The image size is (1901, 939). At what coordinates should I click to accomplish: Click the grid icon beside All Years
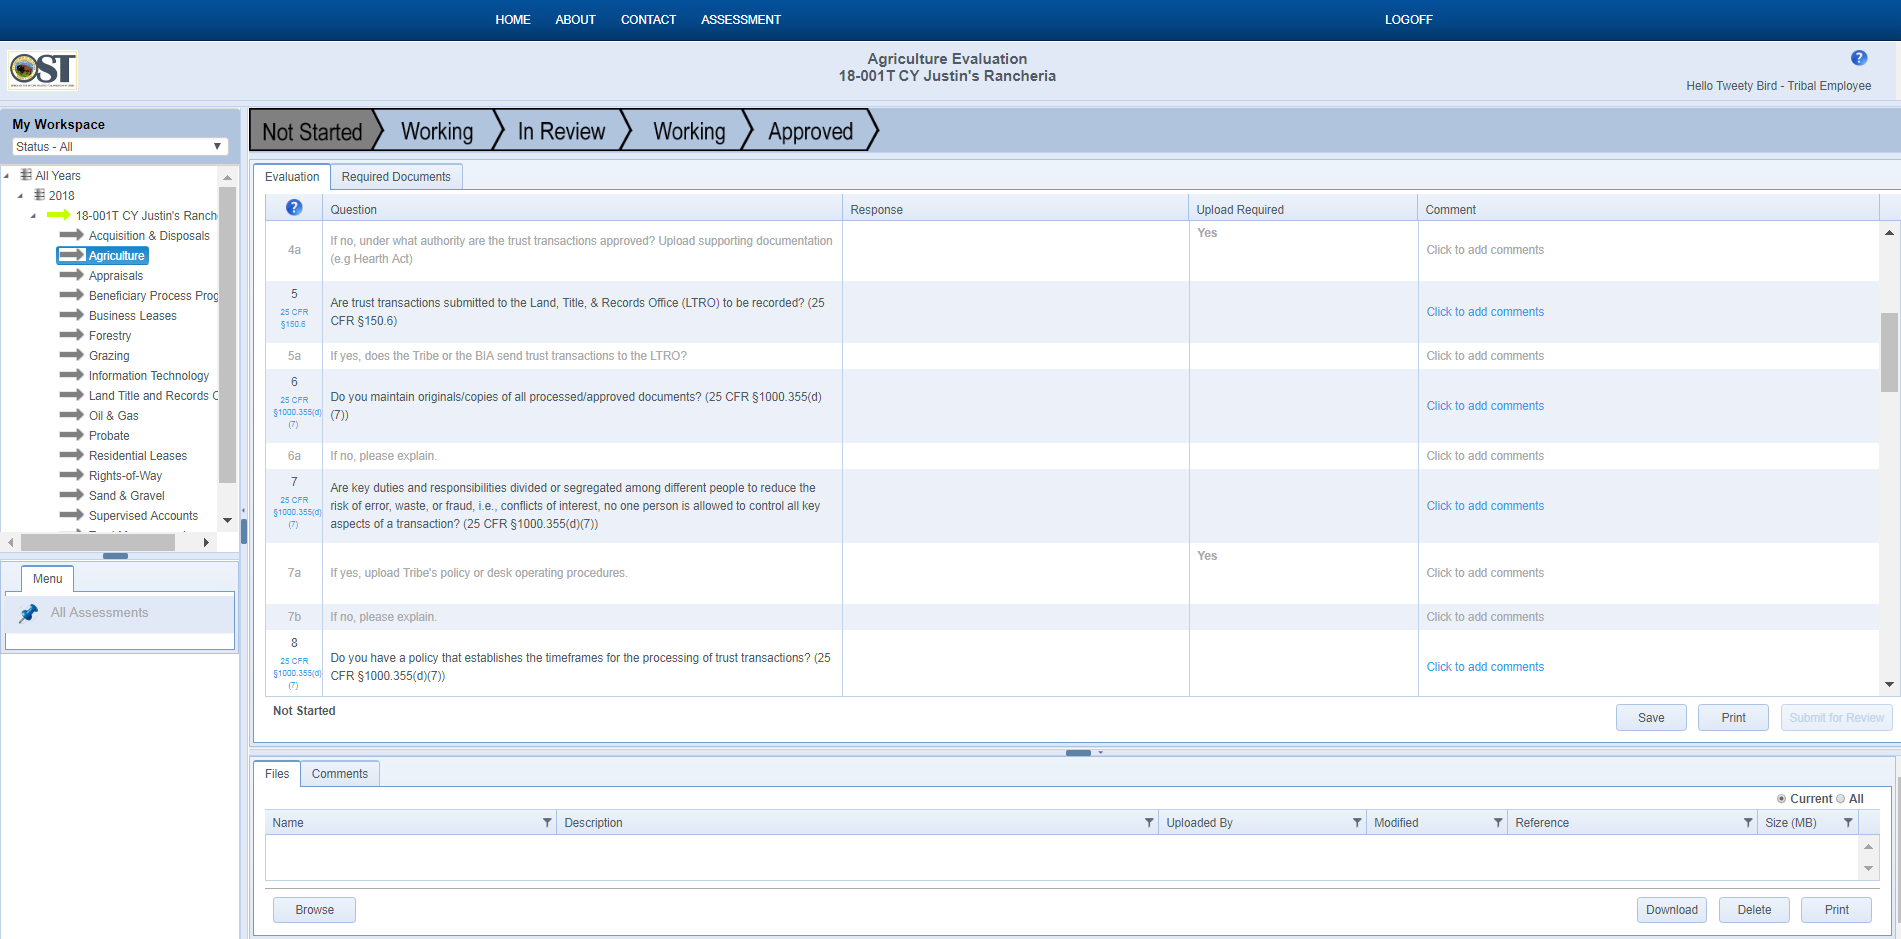point(26,175)
